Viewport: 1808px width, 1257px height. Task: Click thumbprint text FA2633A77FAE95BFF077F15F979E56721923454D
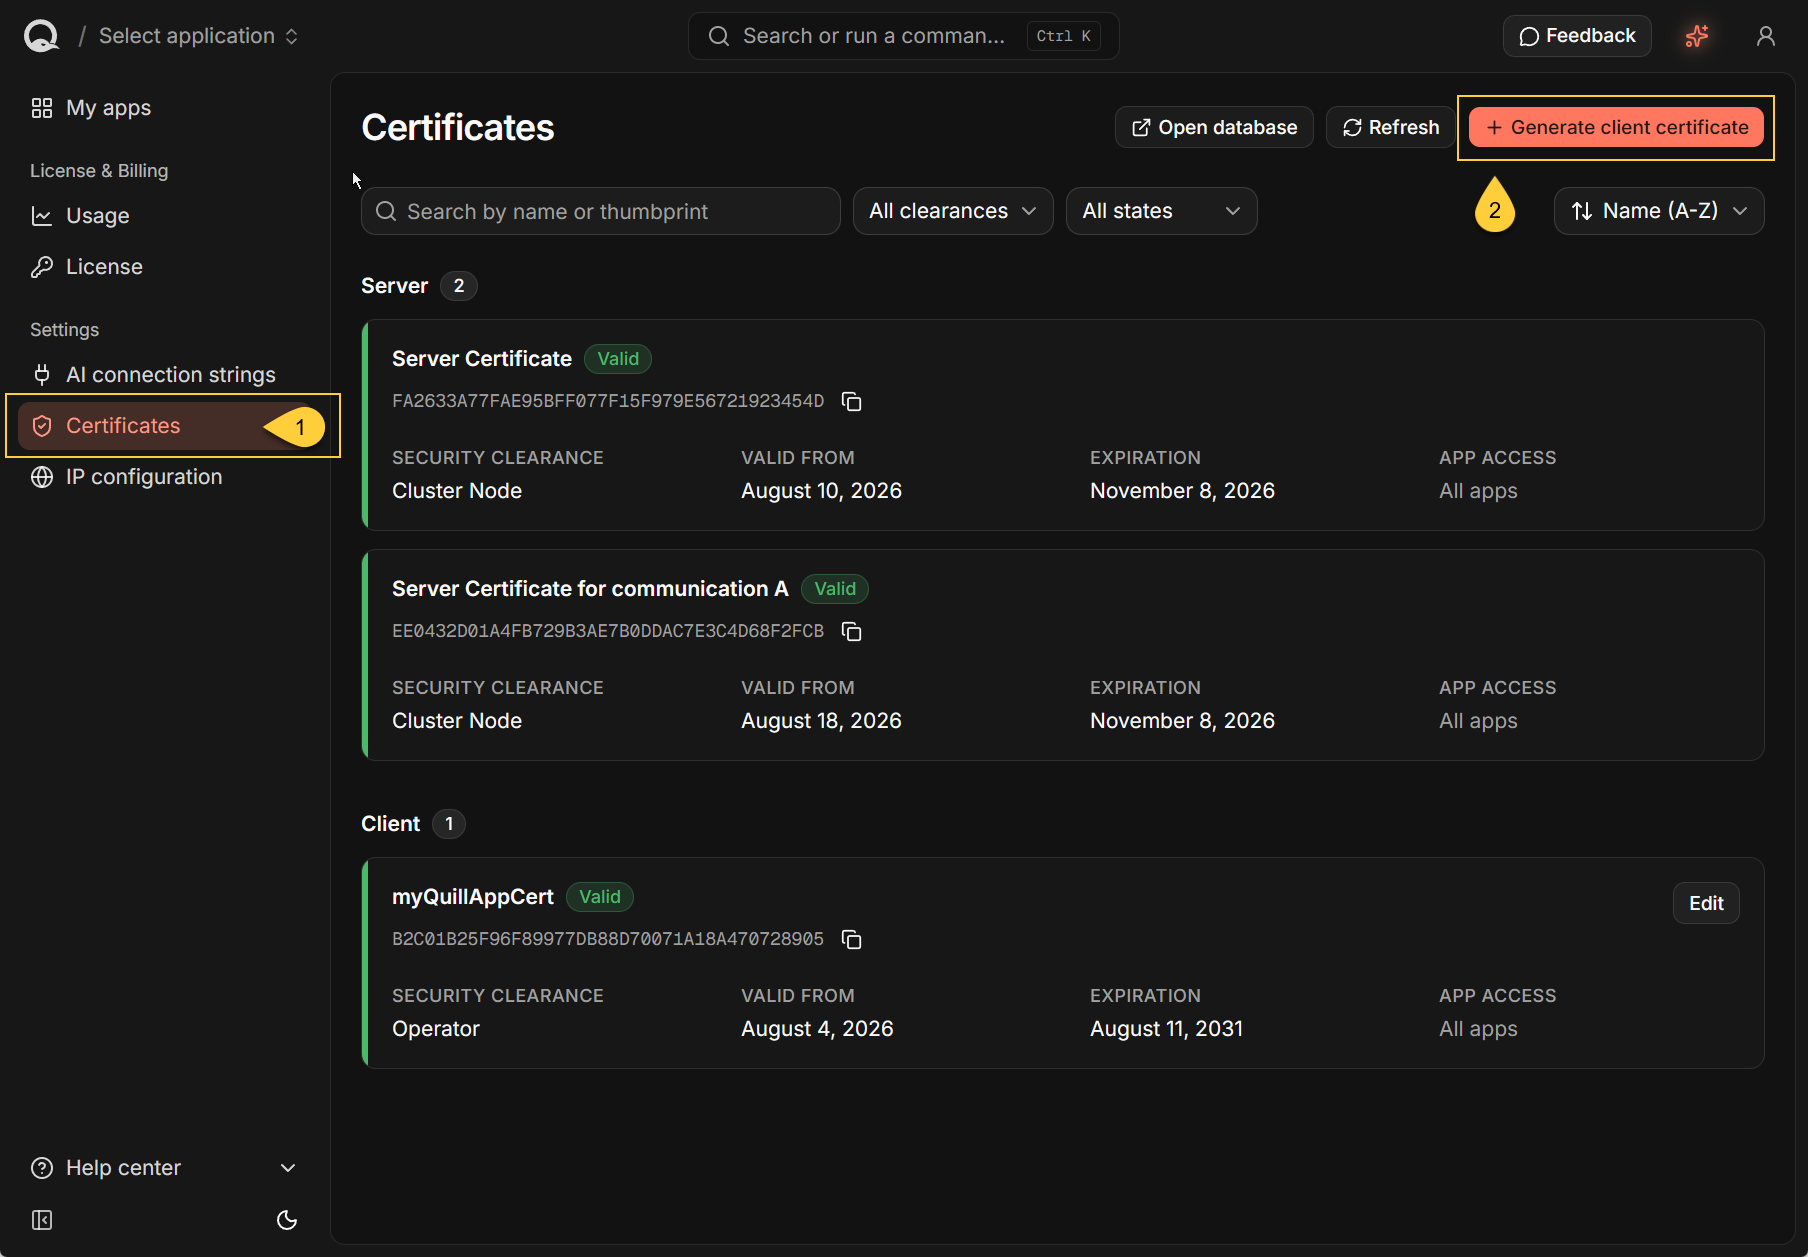pos(608,401)
